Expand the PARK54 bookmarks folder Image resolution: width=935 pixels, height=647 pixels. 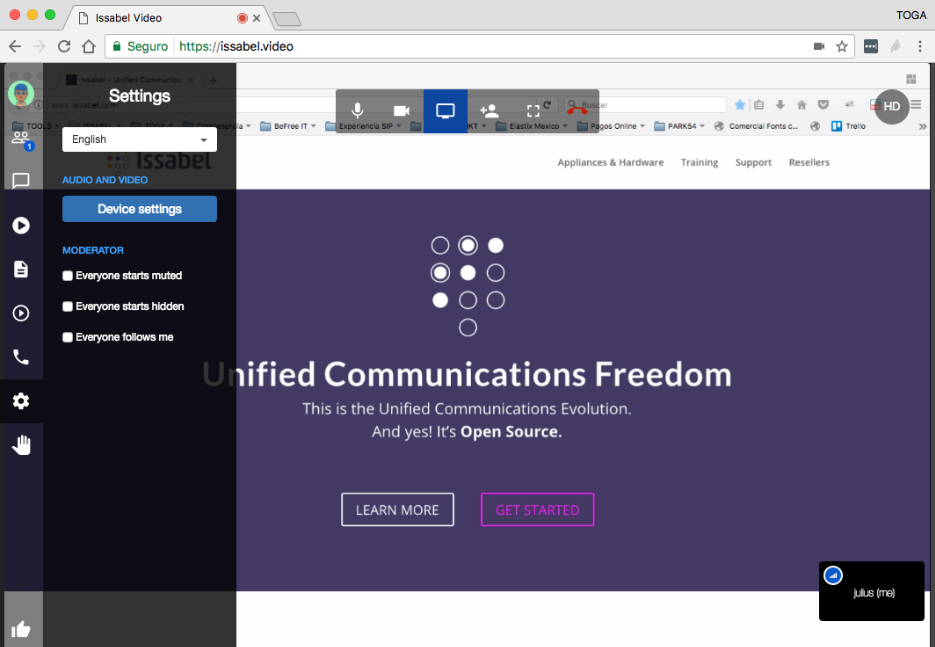coord(680,126)
